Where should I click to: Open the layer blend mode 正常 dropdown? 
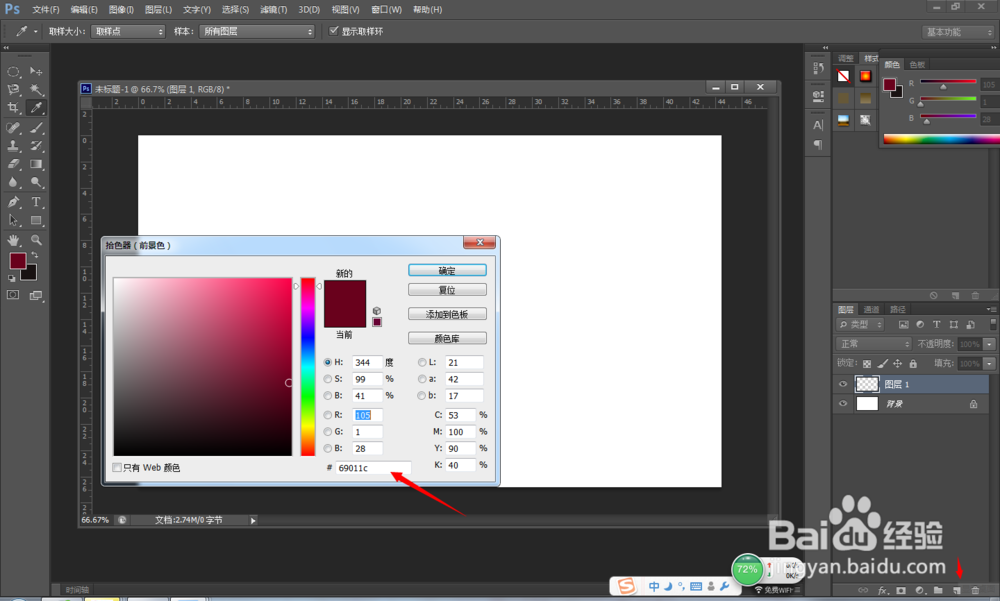pyautogui.click(x=873, y=344)
